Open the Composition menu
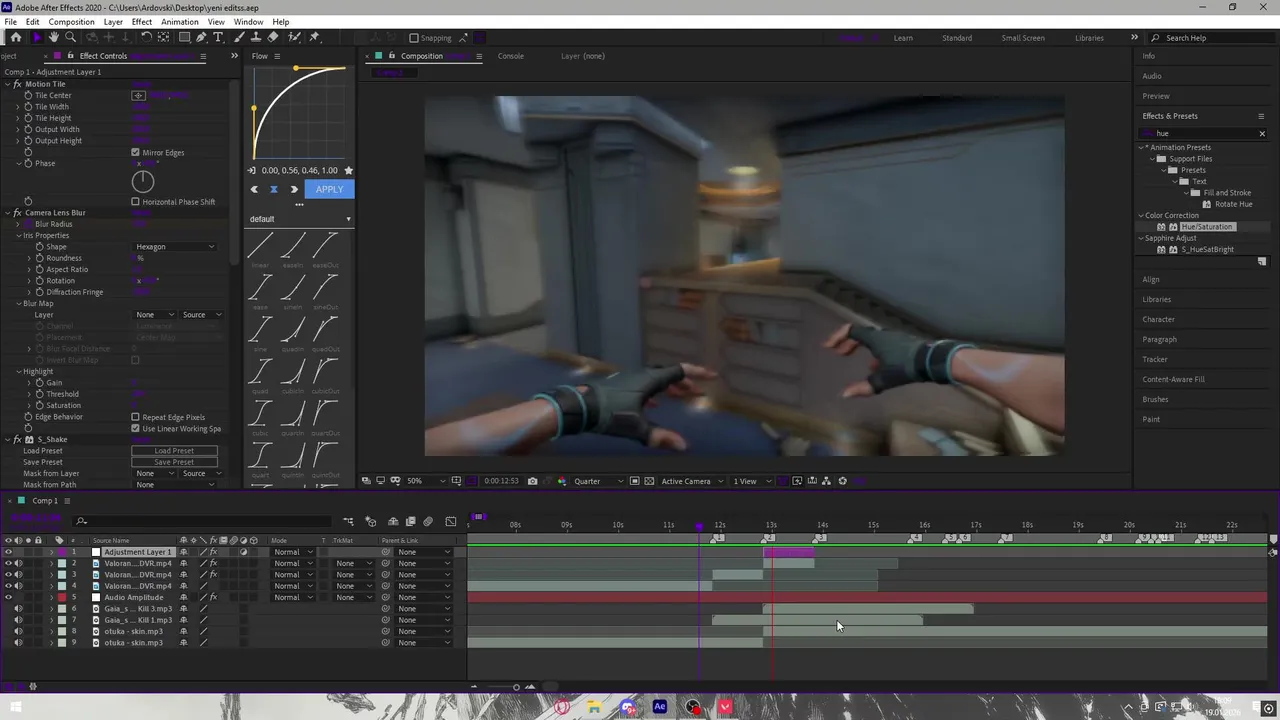 pos(71,22)
